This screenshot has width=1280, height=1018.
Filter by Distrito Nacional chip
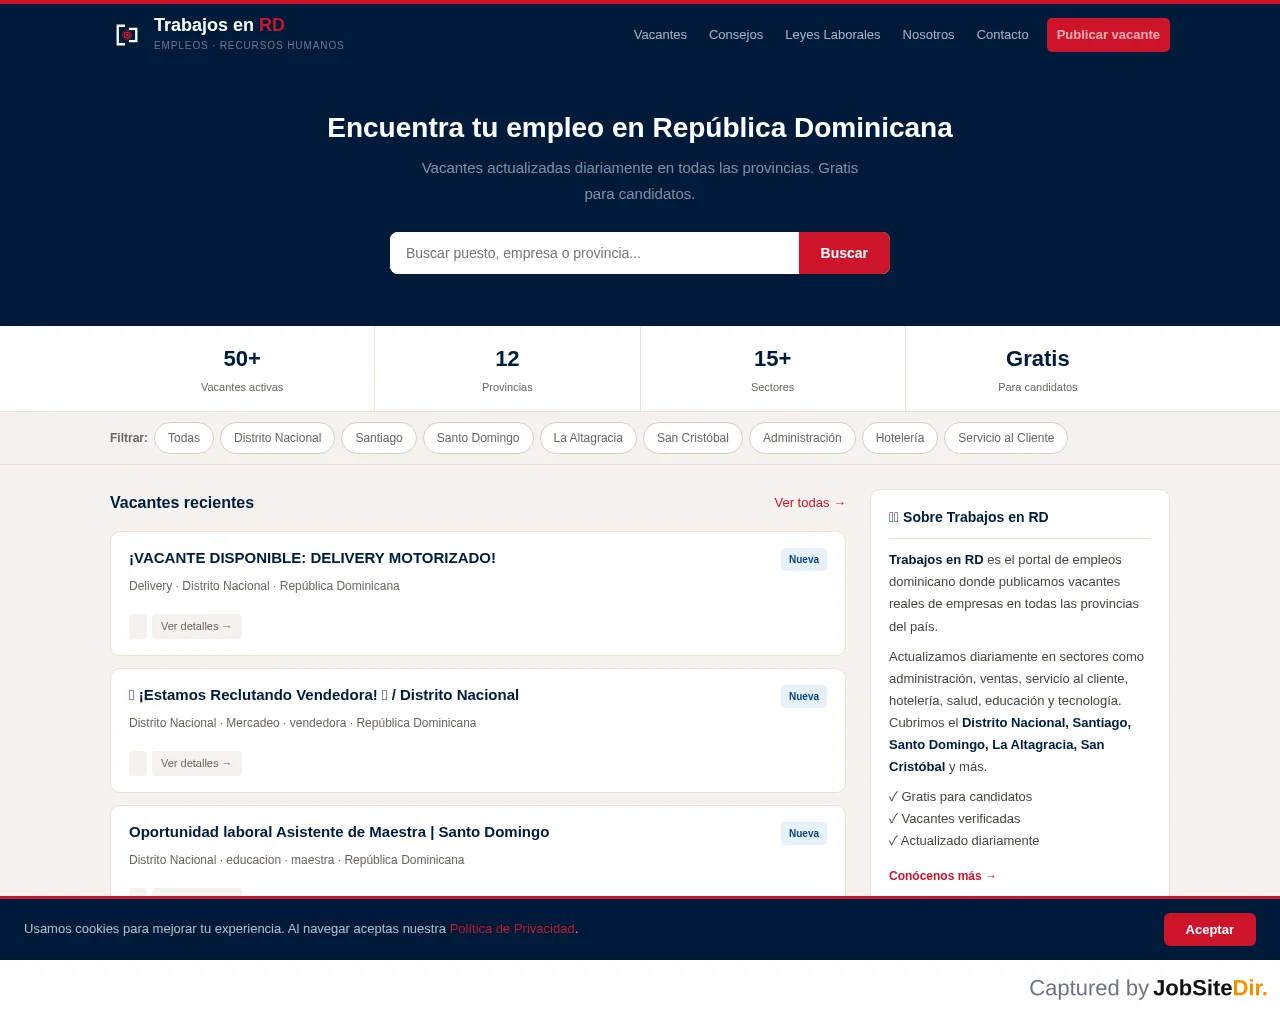point(277,438)
